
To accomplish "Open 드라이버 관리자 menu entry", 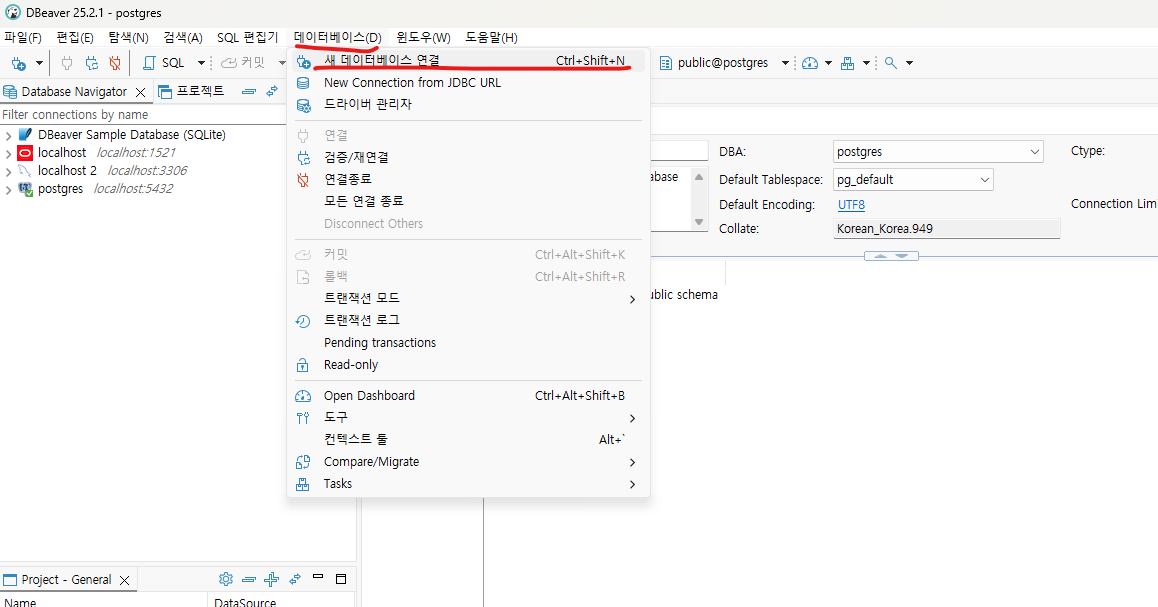I will pos(468,104).
